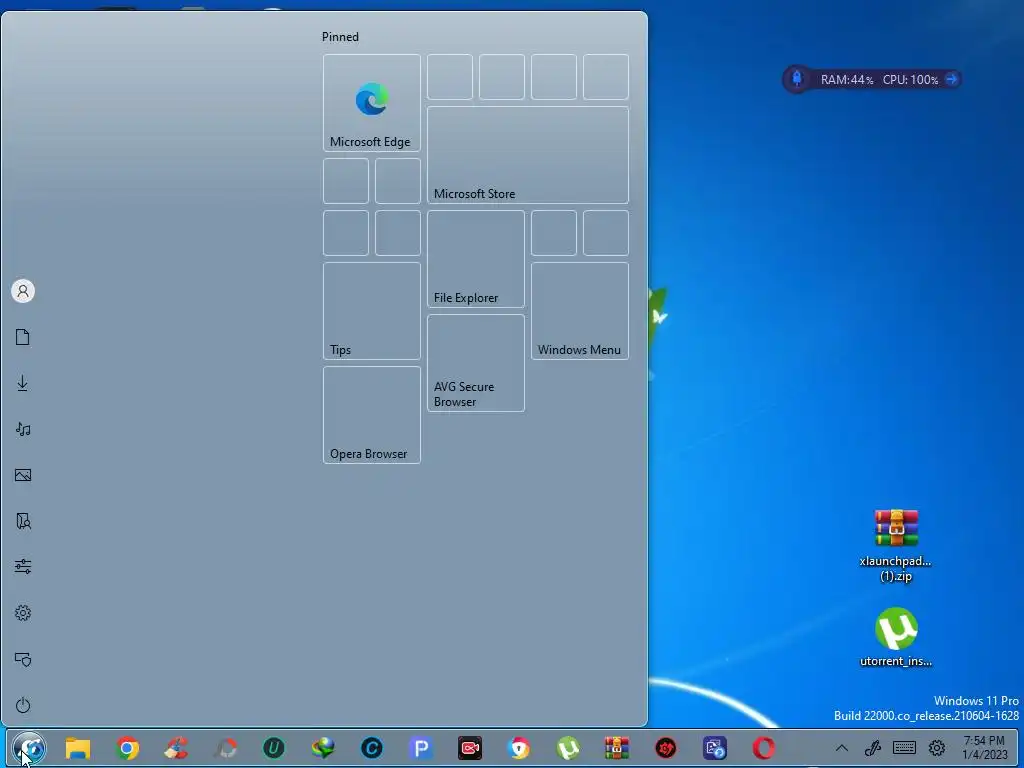Open uTorrent from the taskbar
Image resolution: width=1024 pixels, height=768 pixels.
[568, 748]
